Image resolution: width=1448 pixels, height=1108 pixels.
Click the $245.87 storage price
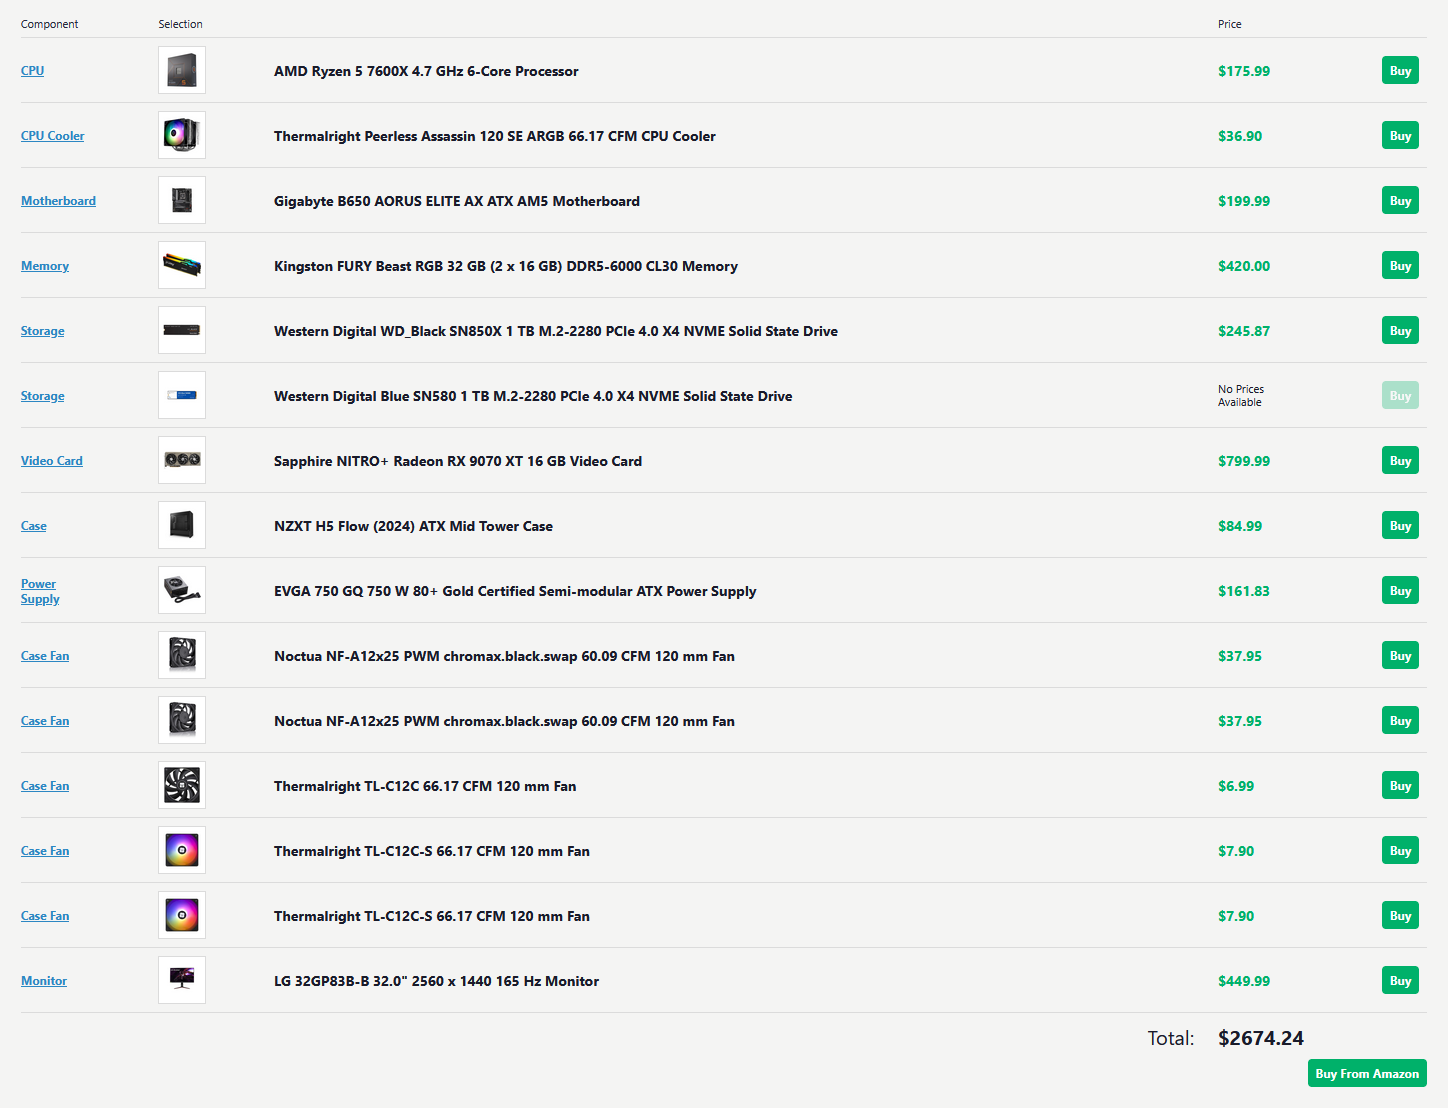click(1244, 331)
